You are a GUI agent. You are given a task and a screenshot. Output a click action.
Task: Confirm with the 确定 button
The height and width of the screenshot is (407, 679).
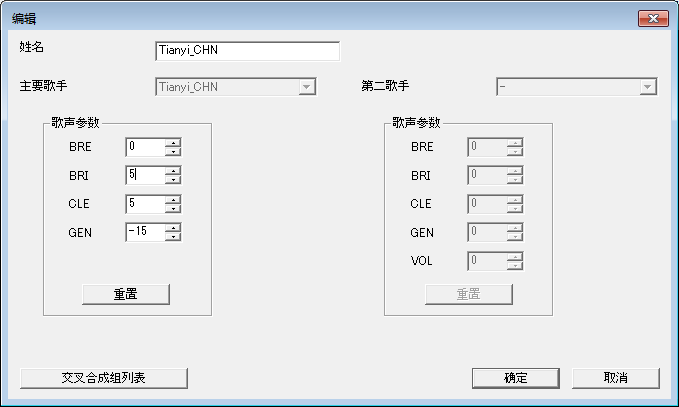click(x=515, y=378)
